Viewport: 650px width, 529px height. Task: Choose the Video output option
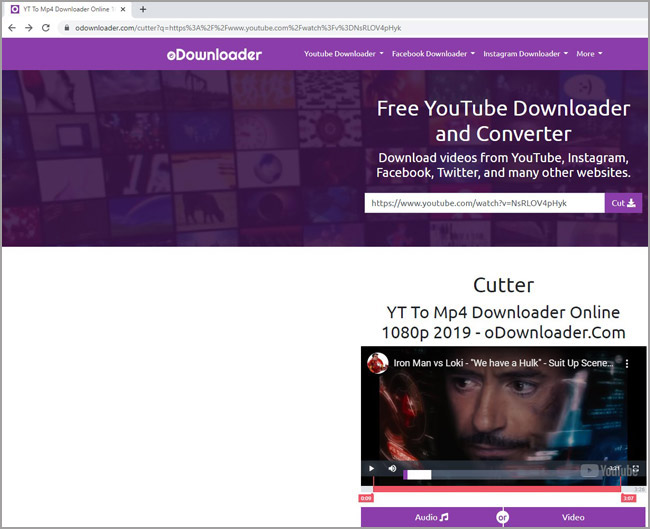coord(574,517)
